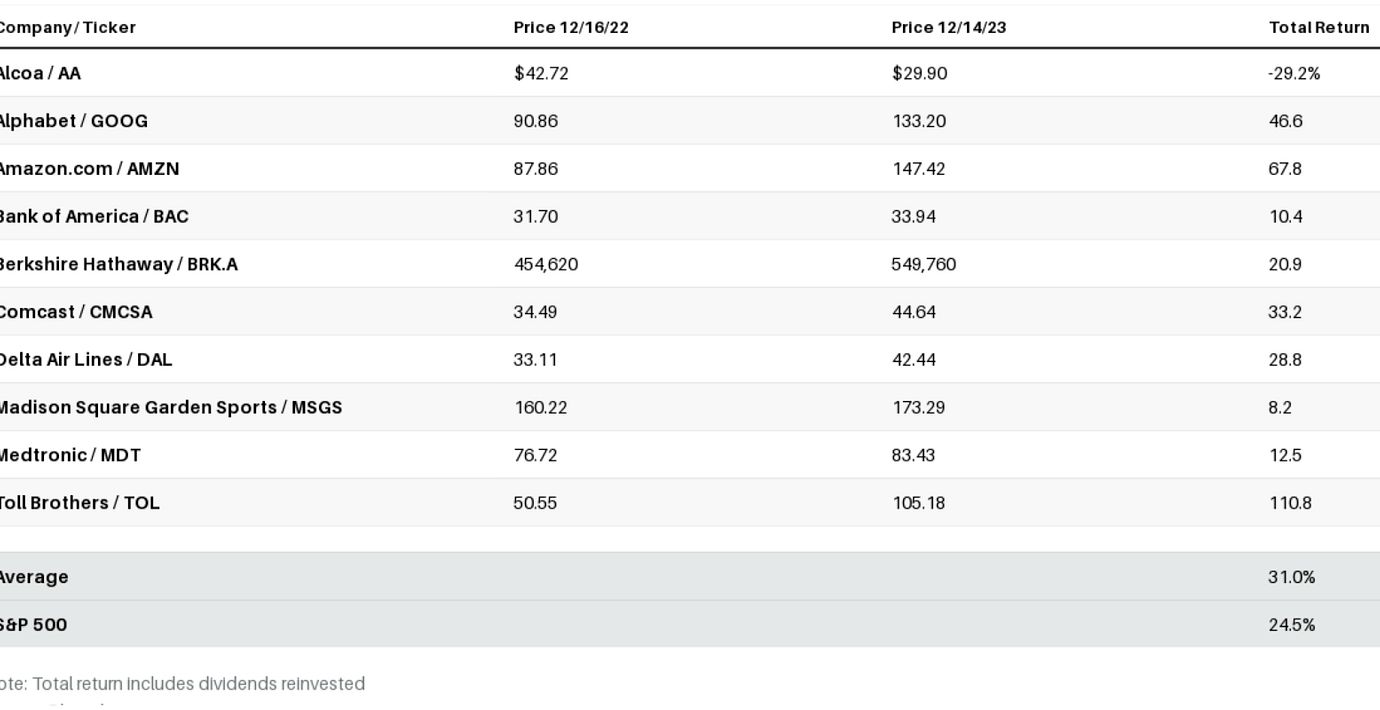This screenshot has height=710, width=1380.
Task: Select Toll Brothers' 110.8 total return value
Action: click(1290, 503)
